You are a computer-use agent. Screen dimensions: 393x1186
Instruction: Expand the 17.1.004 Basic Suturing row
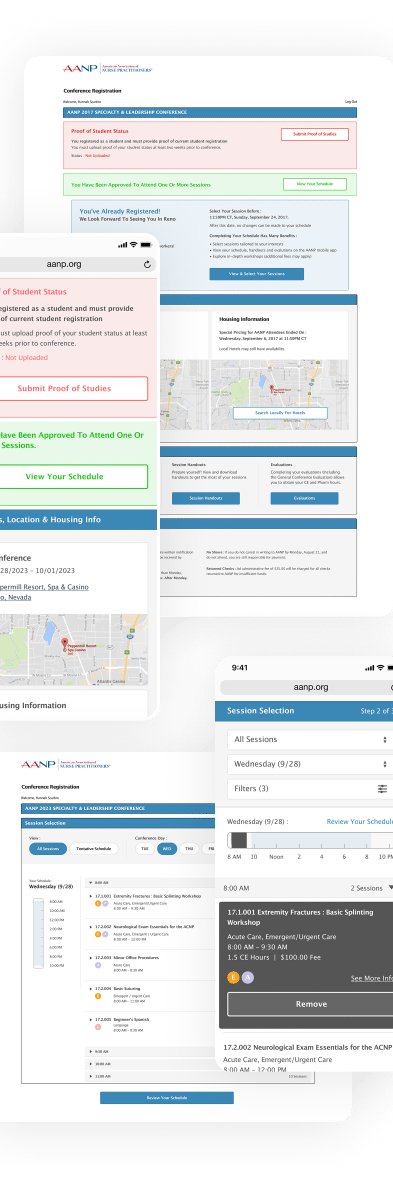[91, 988]
